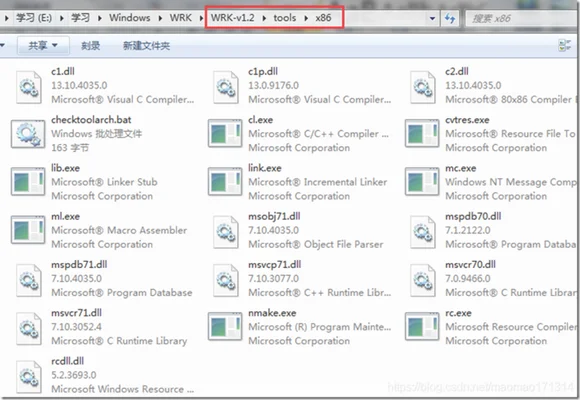Select the msvcr71.dll file icon

pyautogui.click(x=28, y=329)
